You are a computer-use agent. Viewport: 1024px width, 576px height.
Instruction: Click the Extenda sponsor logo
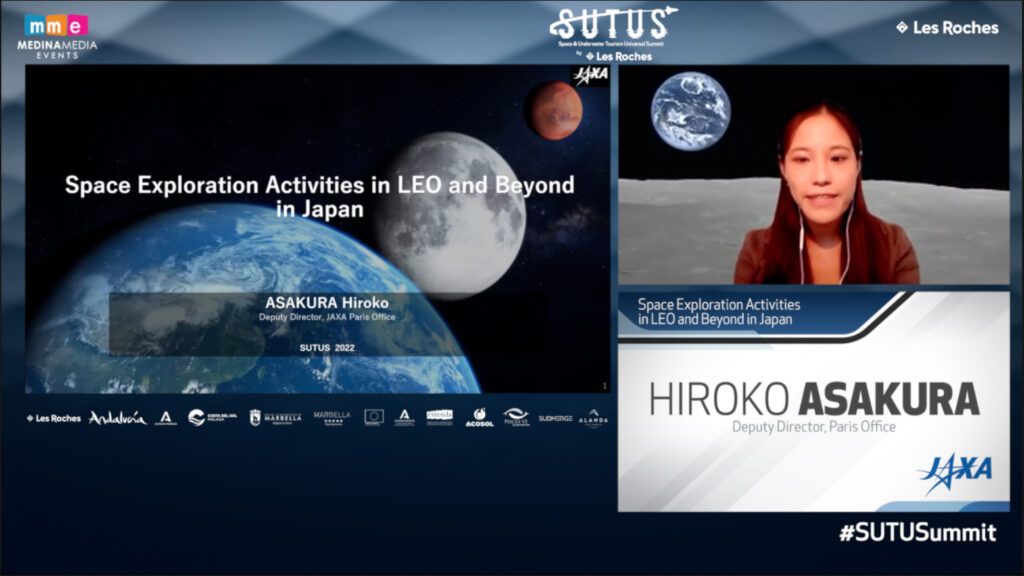tap(440, 417)
